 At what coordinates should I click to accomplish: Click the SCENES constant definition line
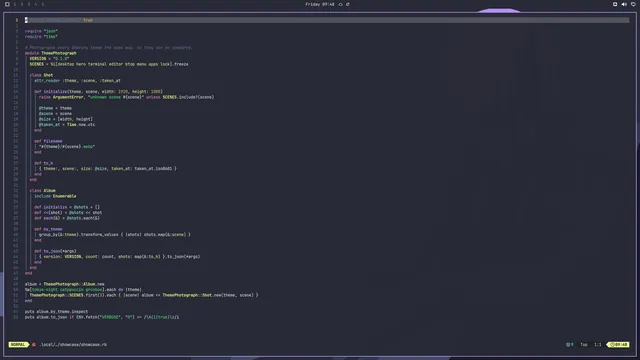(109, 64)
